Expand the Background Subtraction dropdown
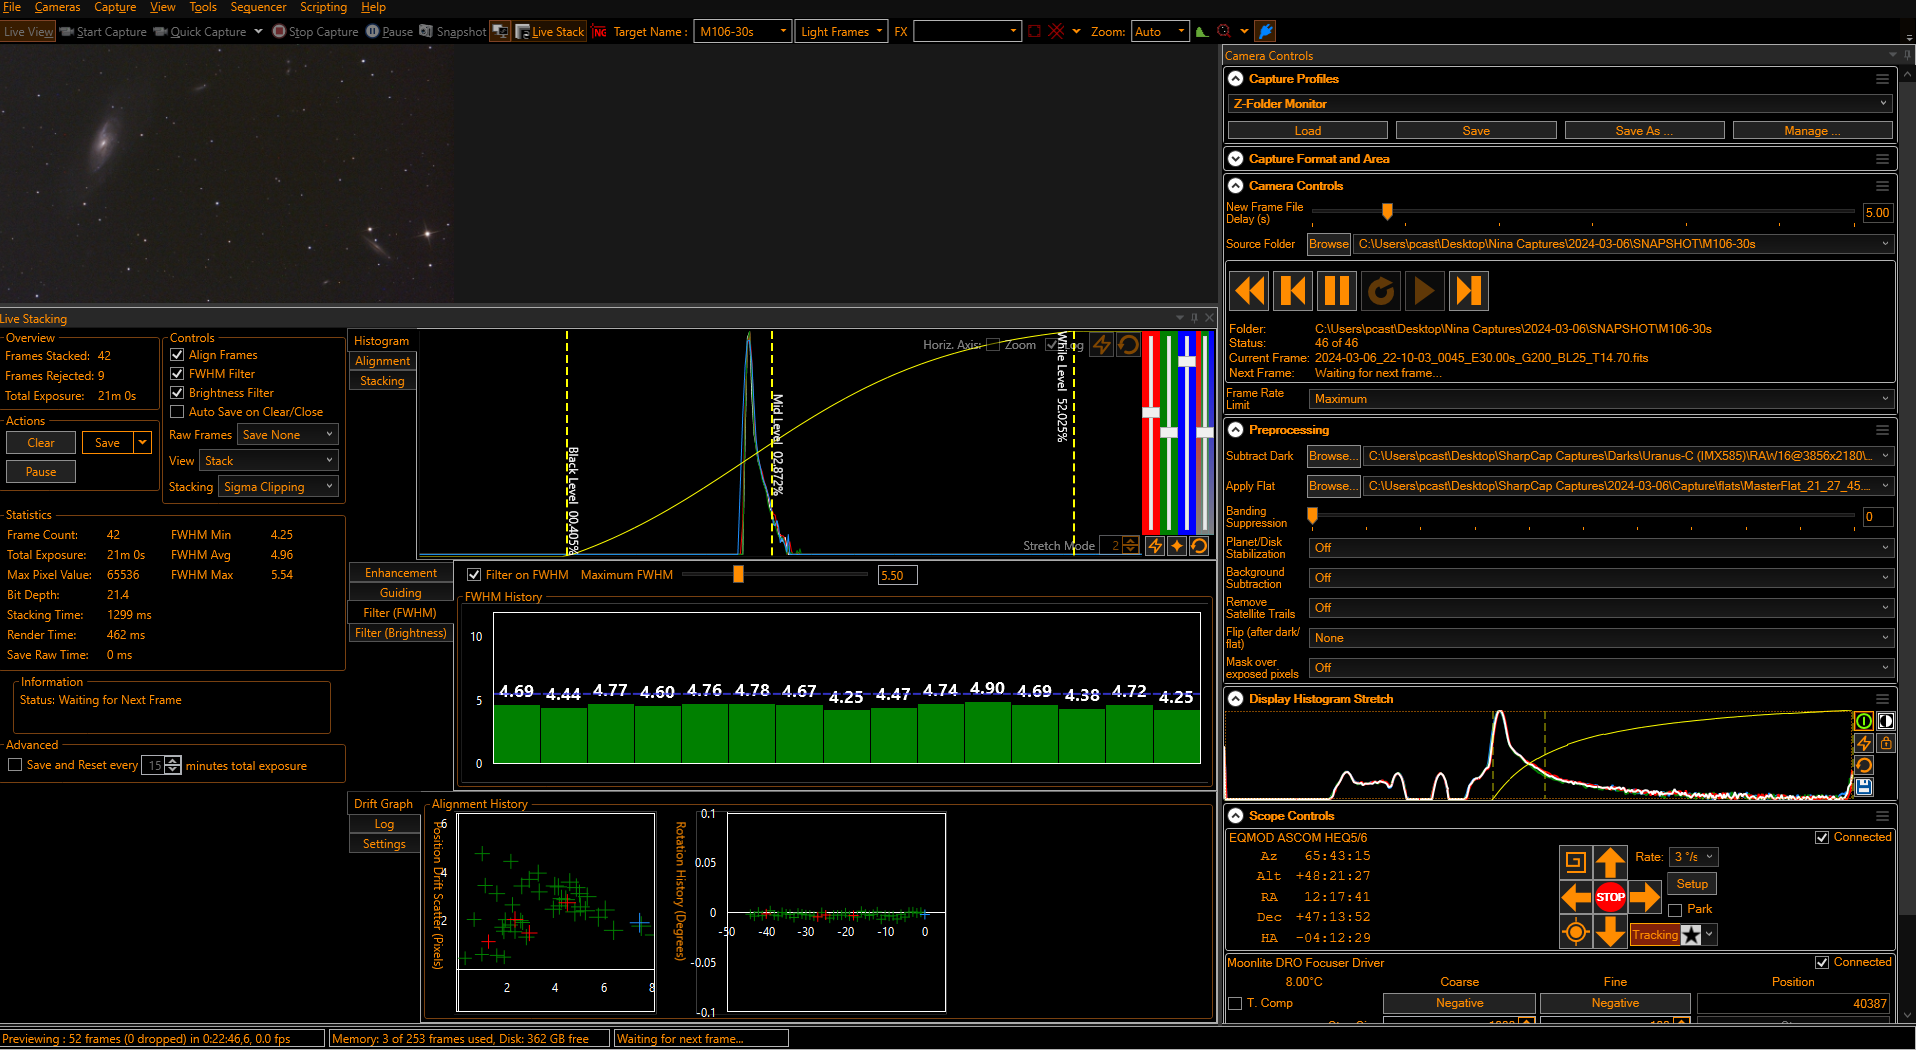1916x1050 pixels. click(x=1600, y=578)
